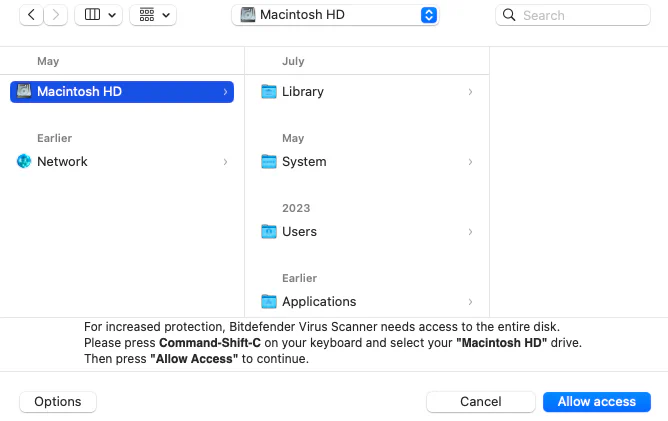Click the System folder icon
The width and height of the screenshot is (668, 421).
point(268,161)
